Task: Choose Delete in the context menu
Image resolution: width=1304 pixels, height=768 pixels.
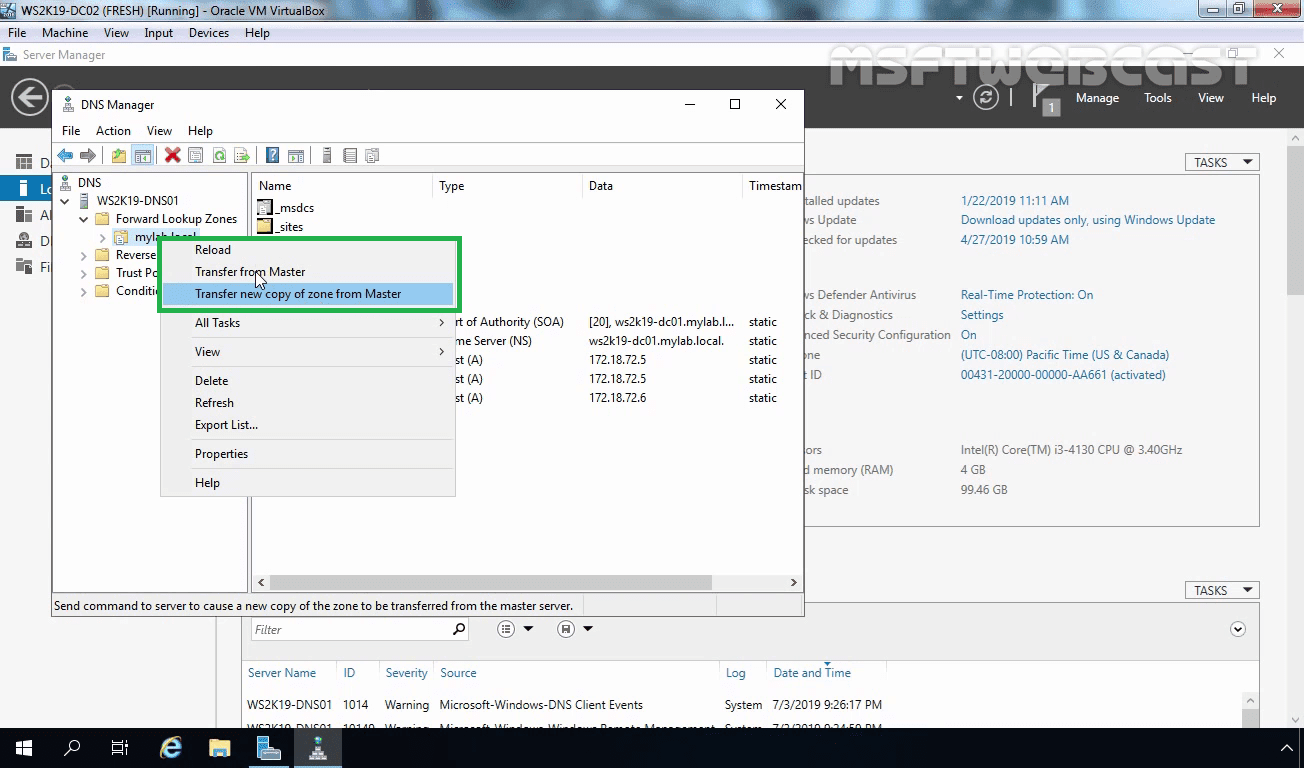Action: 307,381
